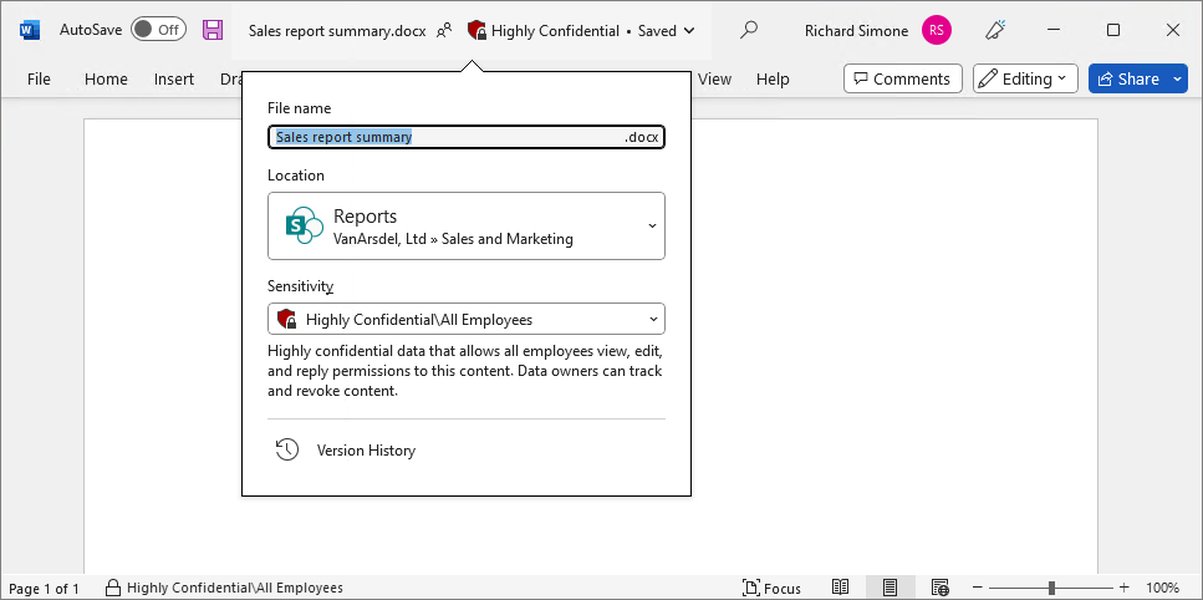
Task: Click the zoom slider handle
Action: pyautogui.click(x=1051, y=588)
